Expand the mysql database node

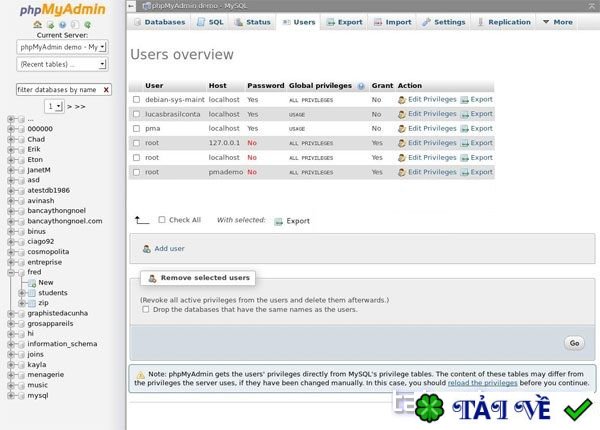click(11, 396)
